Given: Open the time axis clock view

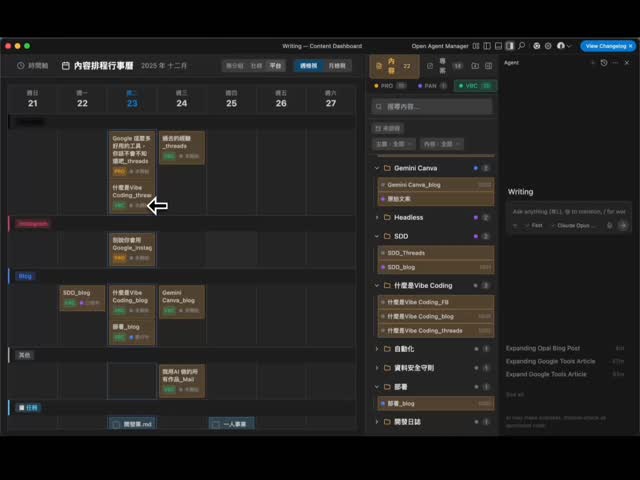Looking at the screenshot, I should point(31,65).
